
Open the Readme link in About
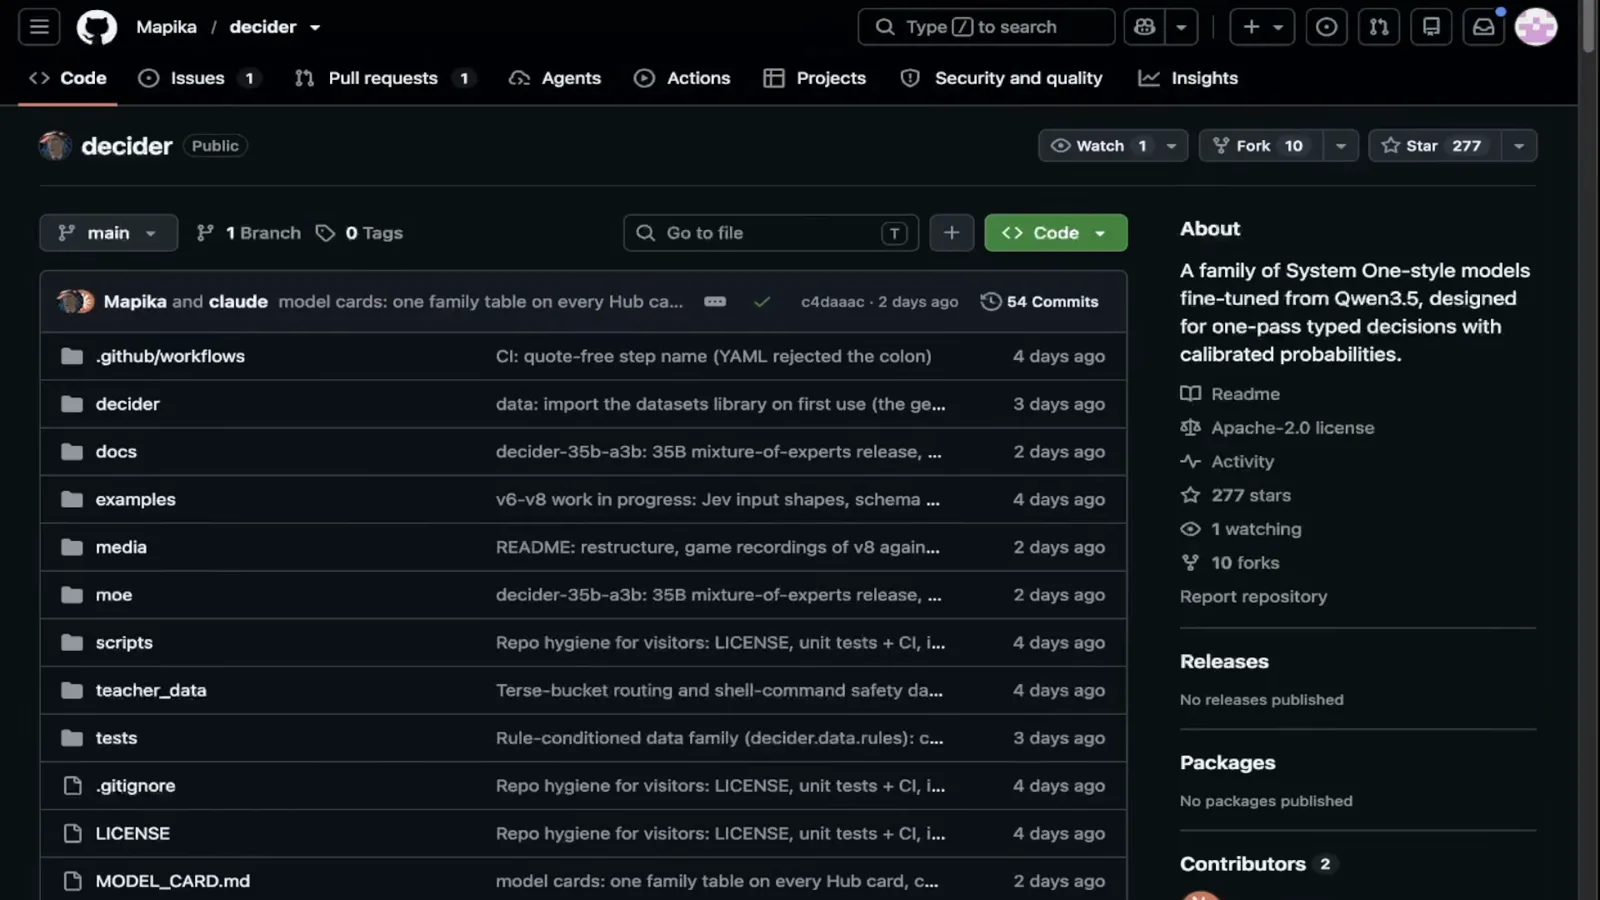pos(1230,394)
